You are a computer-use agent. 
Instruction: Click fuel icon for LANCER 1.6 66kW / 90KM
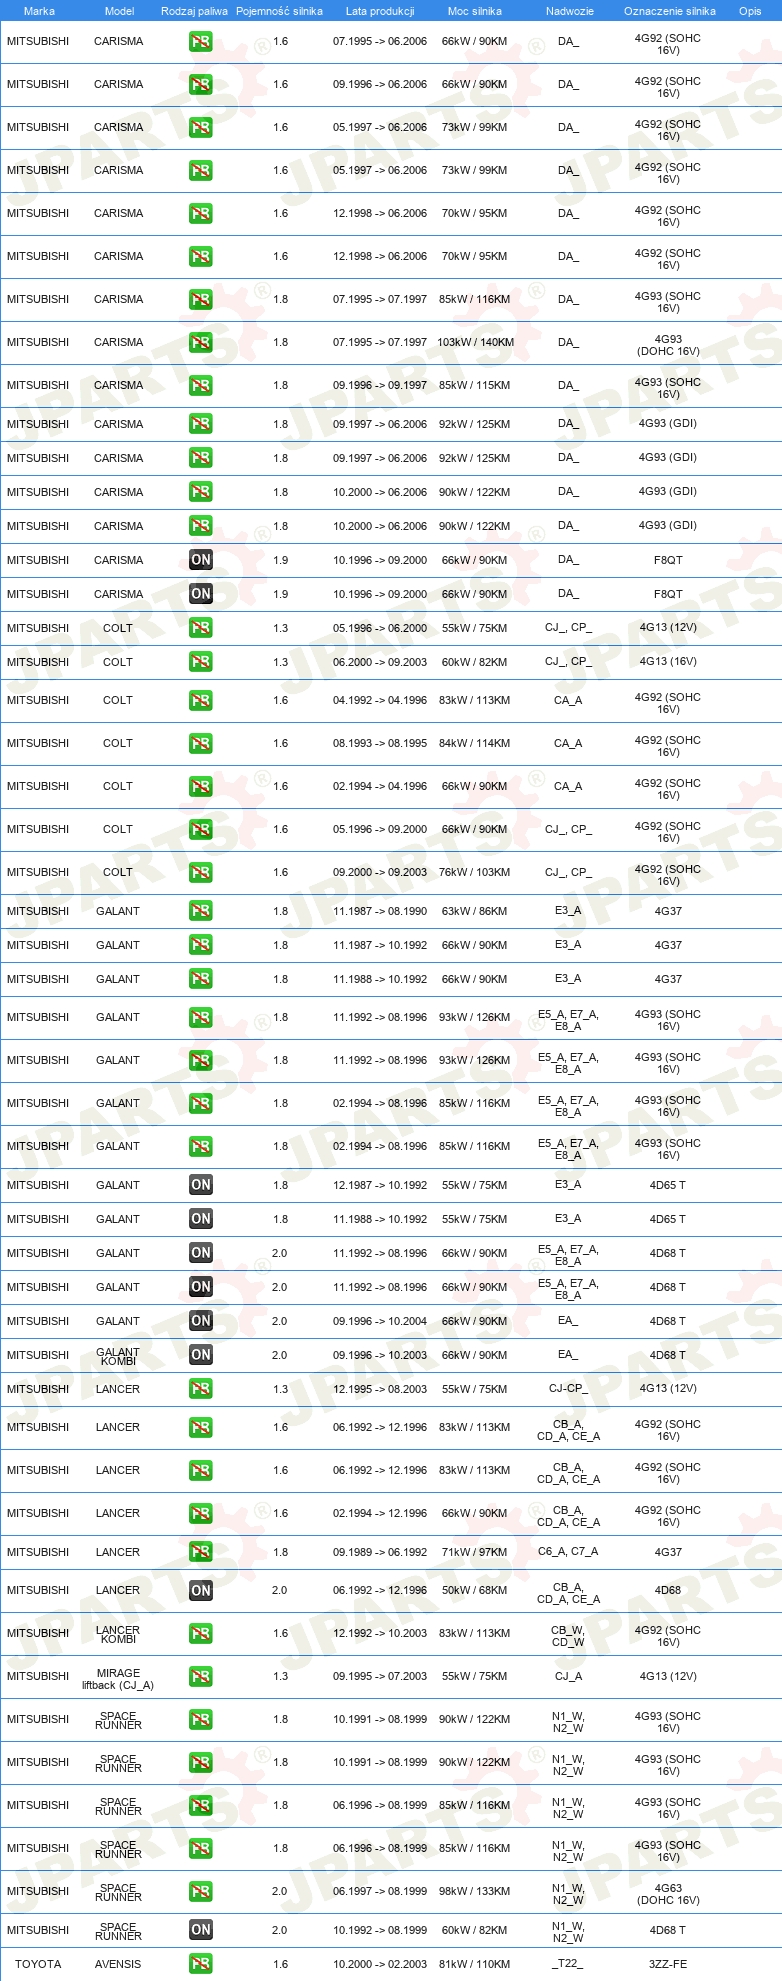[x=200, y=1514]
